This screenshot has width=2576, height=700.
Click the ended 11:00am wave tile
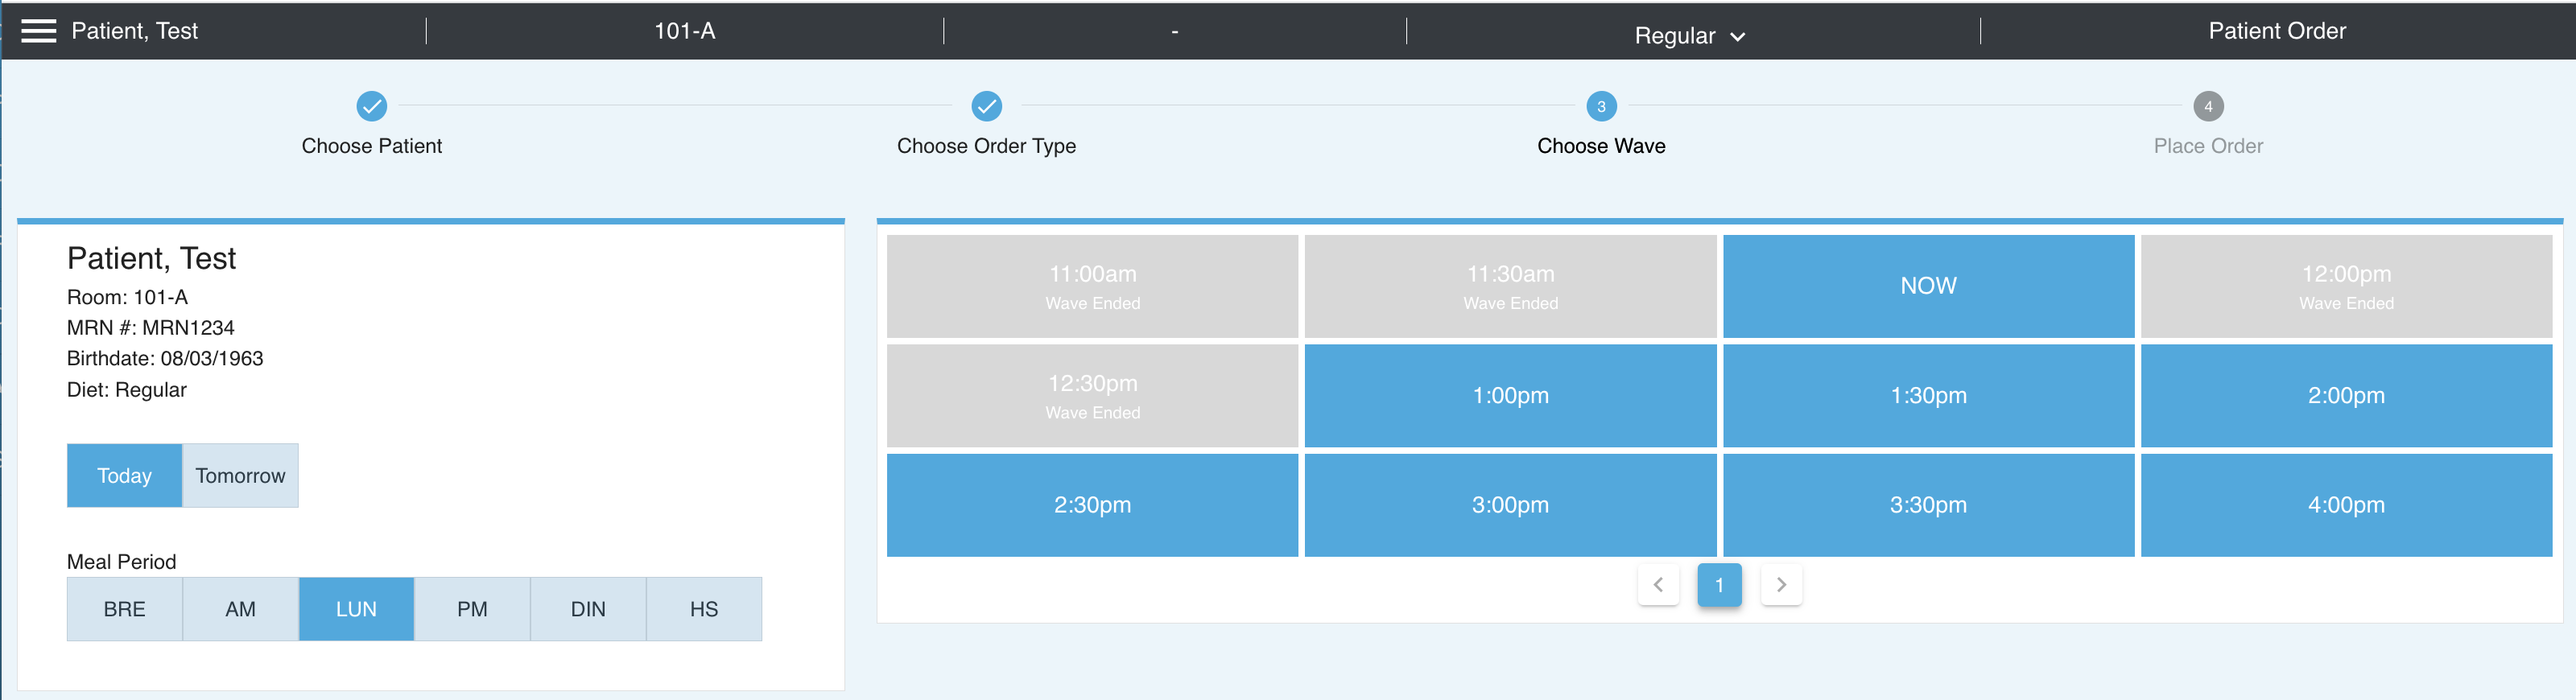click(x=1092, y=286)
